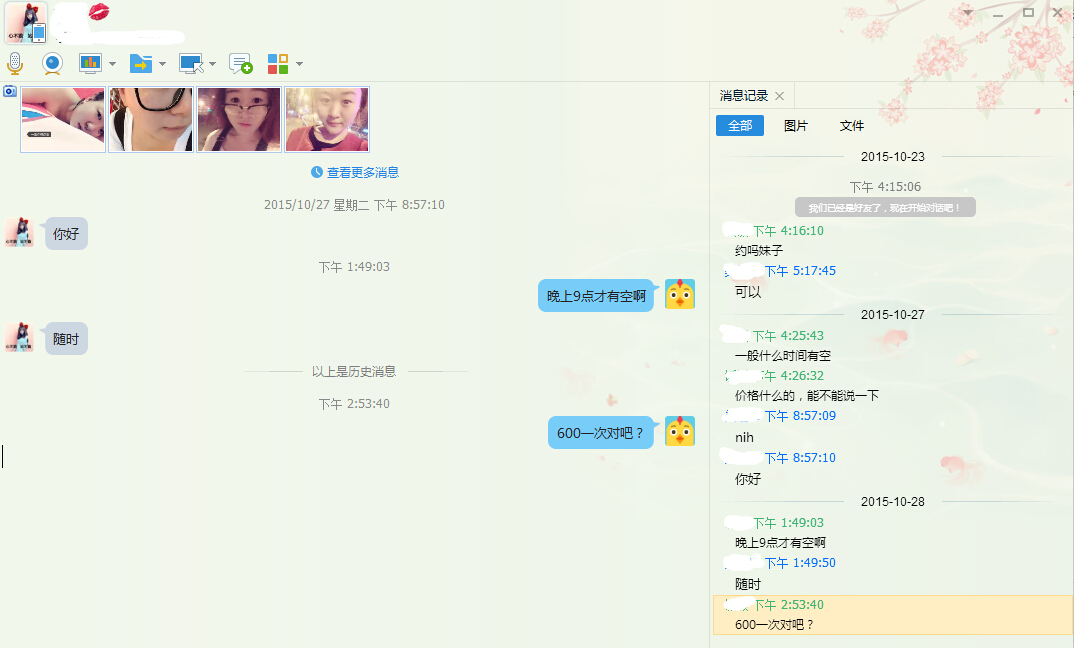Switch to the 文件 tab

852,126
